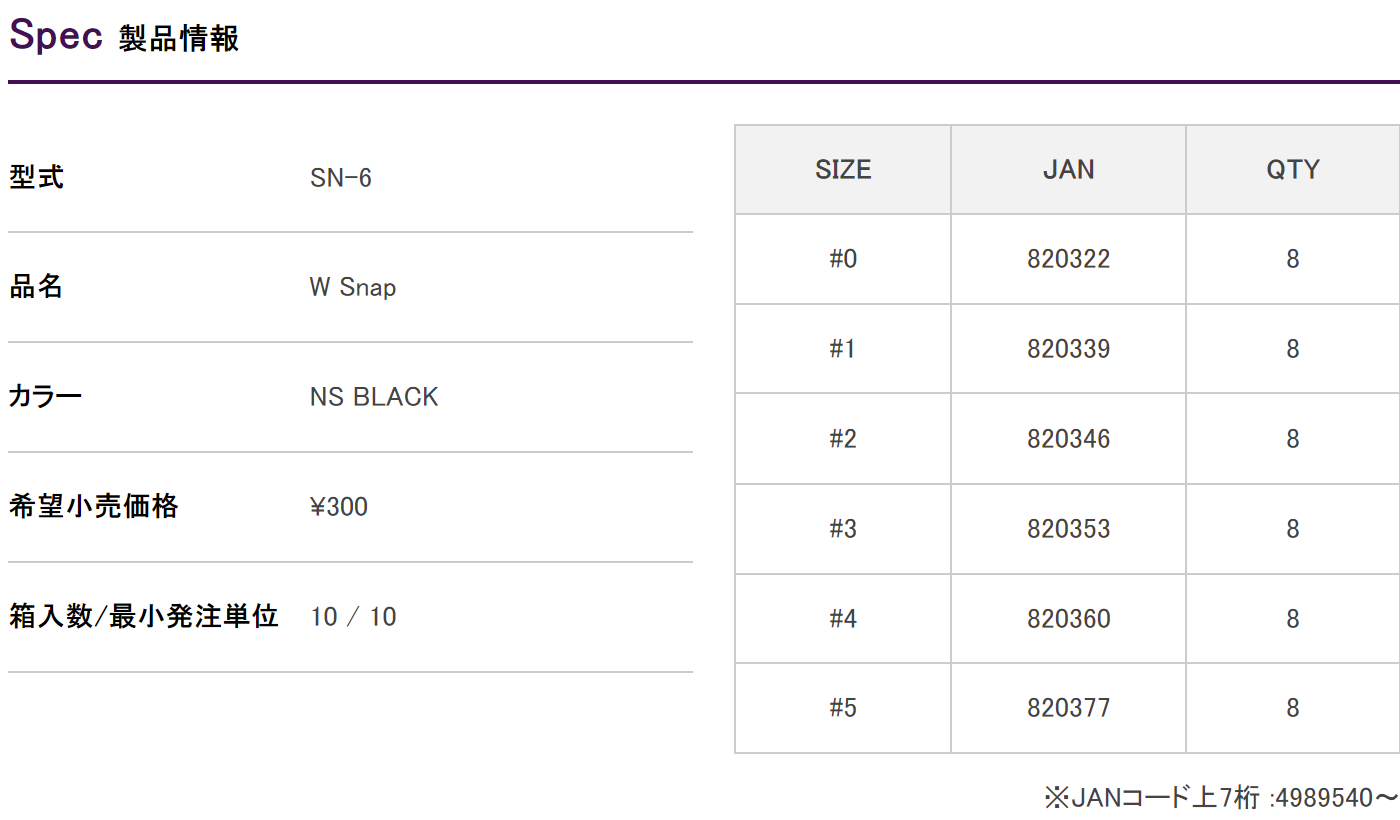Select the #1 size cell

[843, 349]
